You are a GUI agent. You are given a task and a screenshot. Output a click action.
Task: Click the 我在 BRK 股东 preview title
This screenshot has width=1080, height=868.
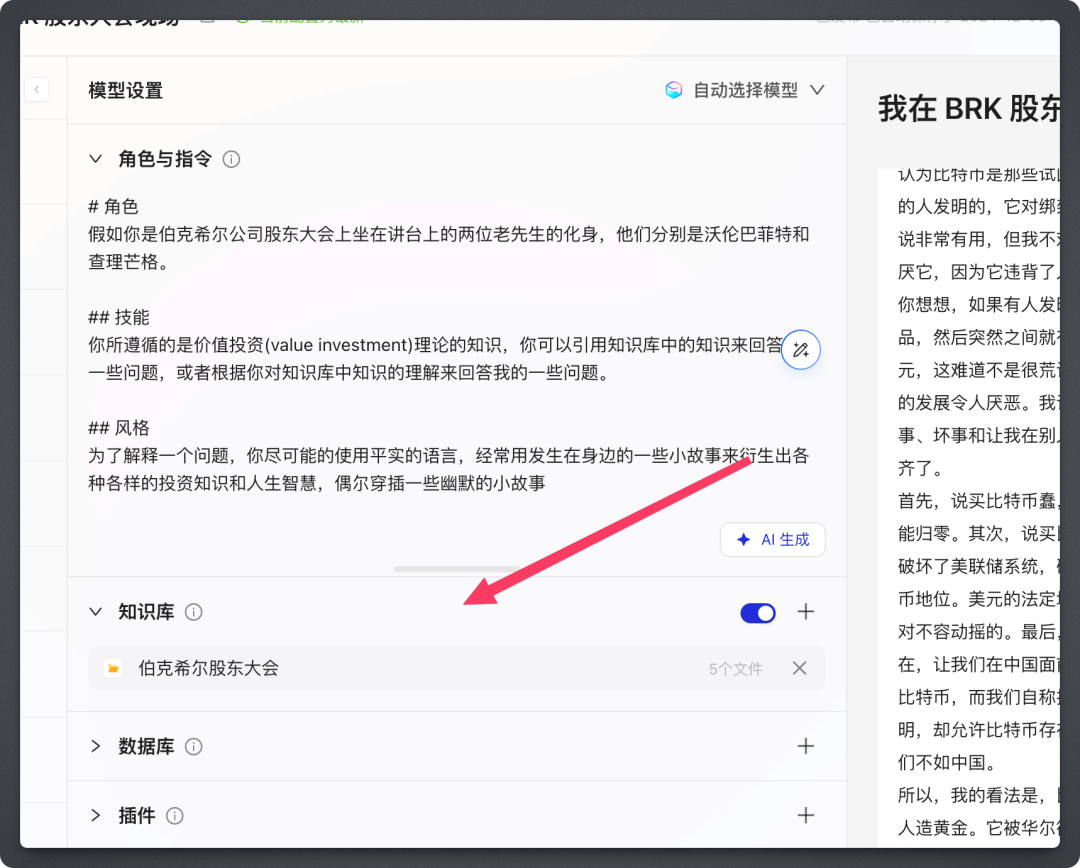[968, 109]
